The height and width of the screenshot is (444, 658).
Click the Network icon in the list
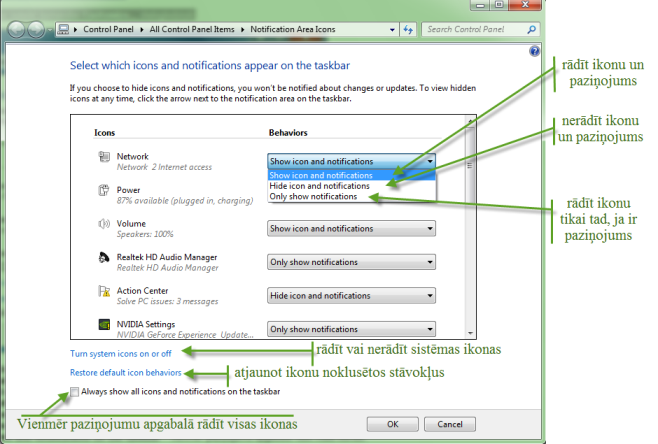(x=104, y=157)
